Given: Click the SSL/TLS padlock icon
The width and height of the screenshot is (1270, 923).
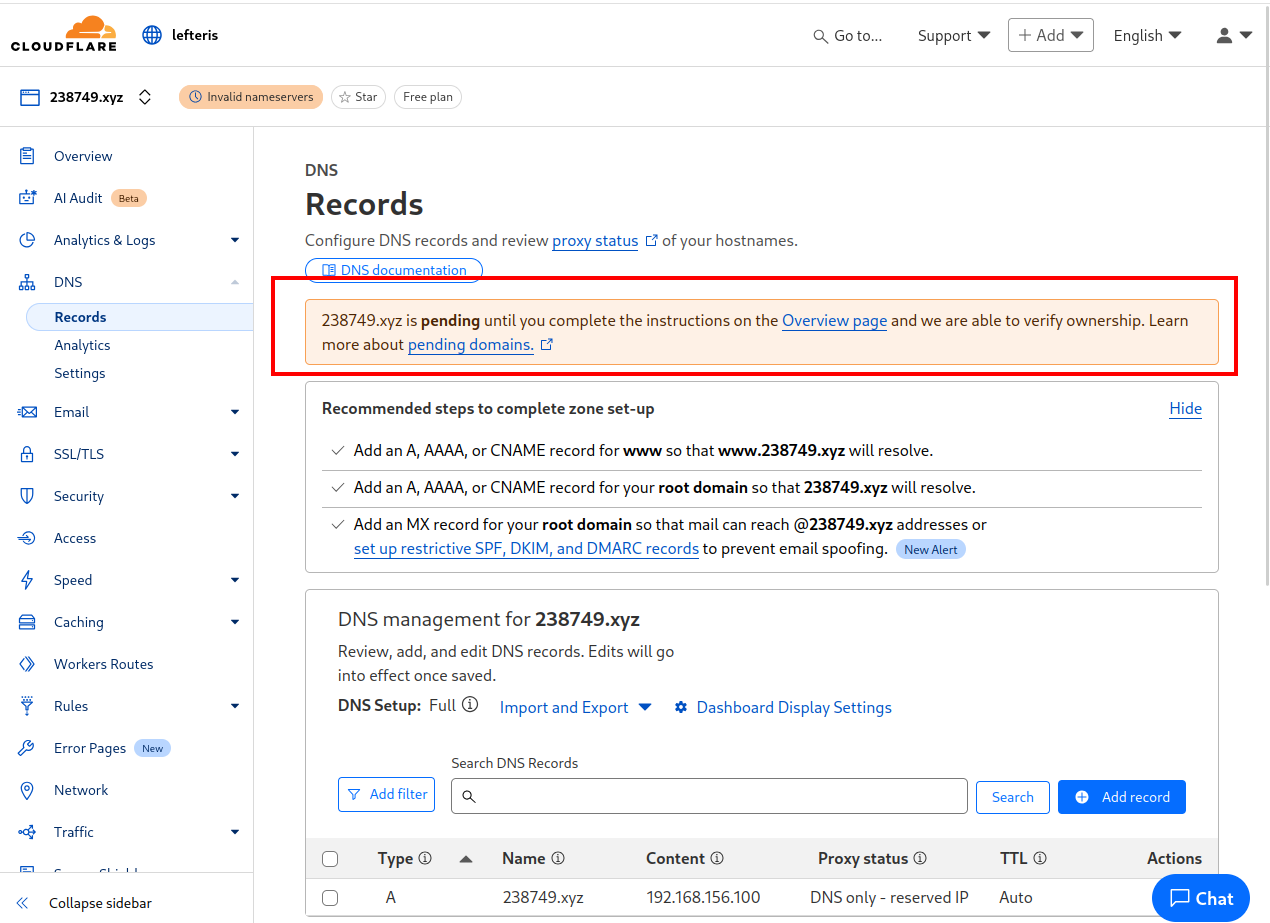Looking at the screenshot, I should [28, 454].
